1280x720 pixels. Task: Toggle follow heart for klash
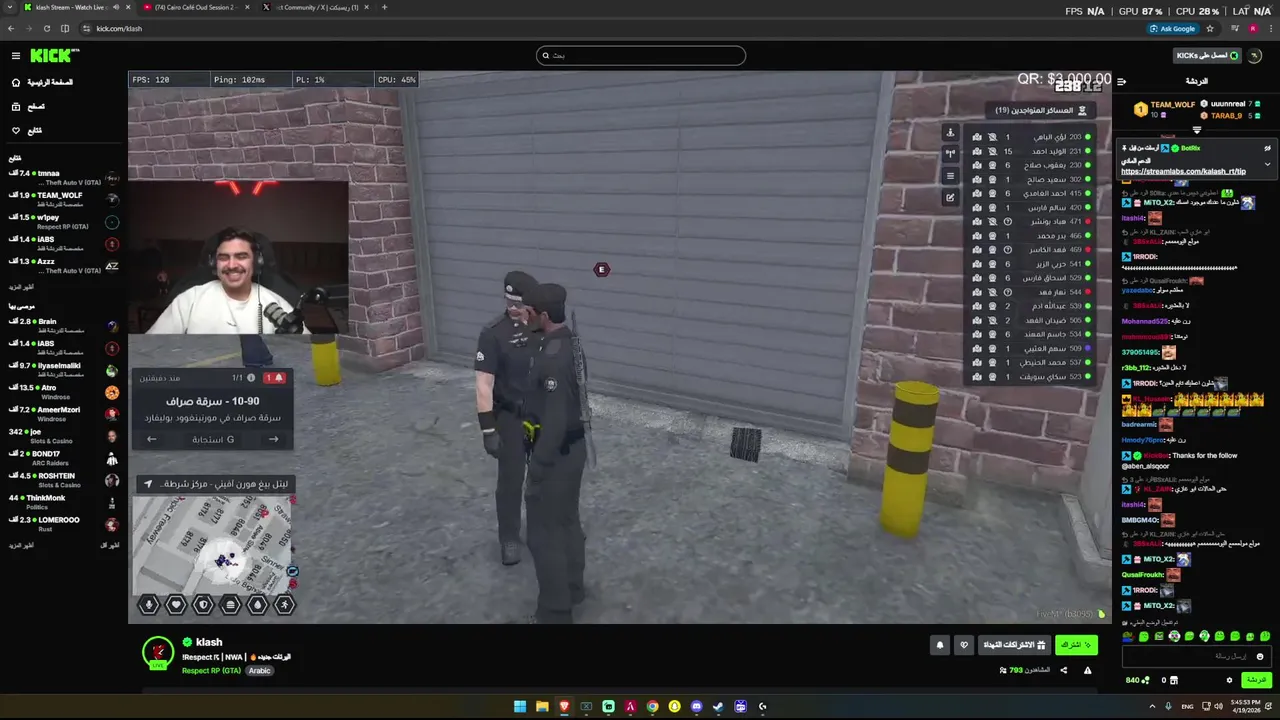coord(964,645)
